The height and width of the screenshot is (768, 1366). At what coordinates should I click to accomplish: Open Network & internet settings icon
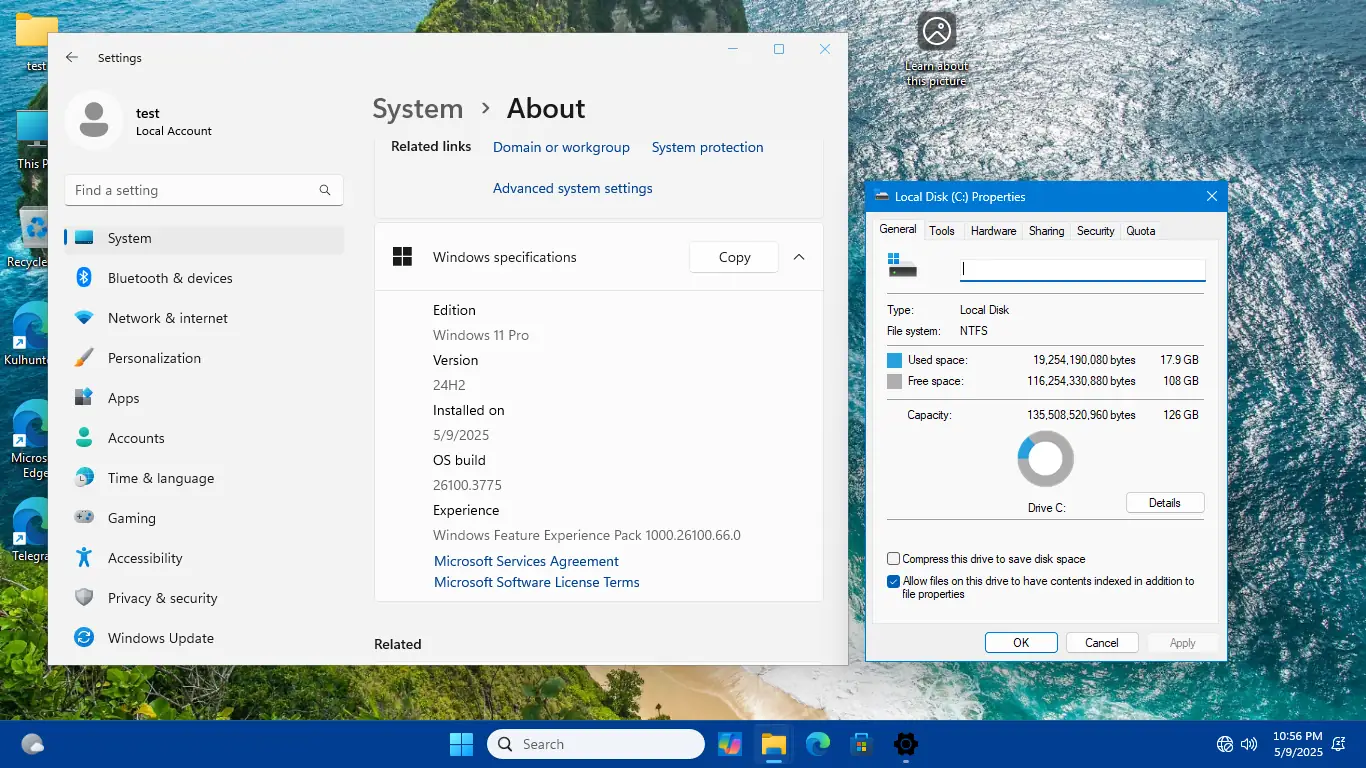pos(84,318)
